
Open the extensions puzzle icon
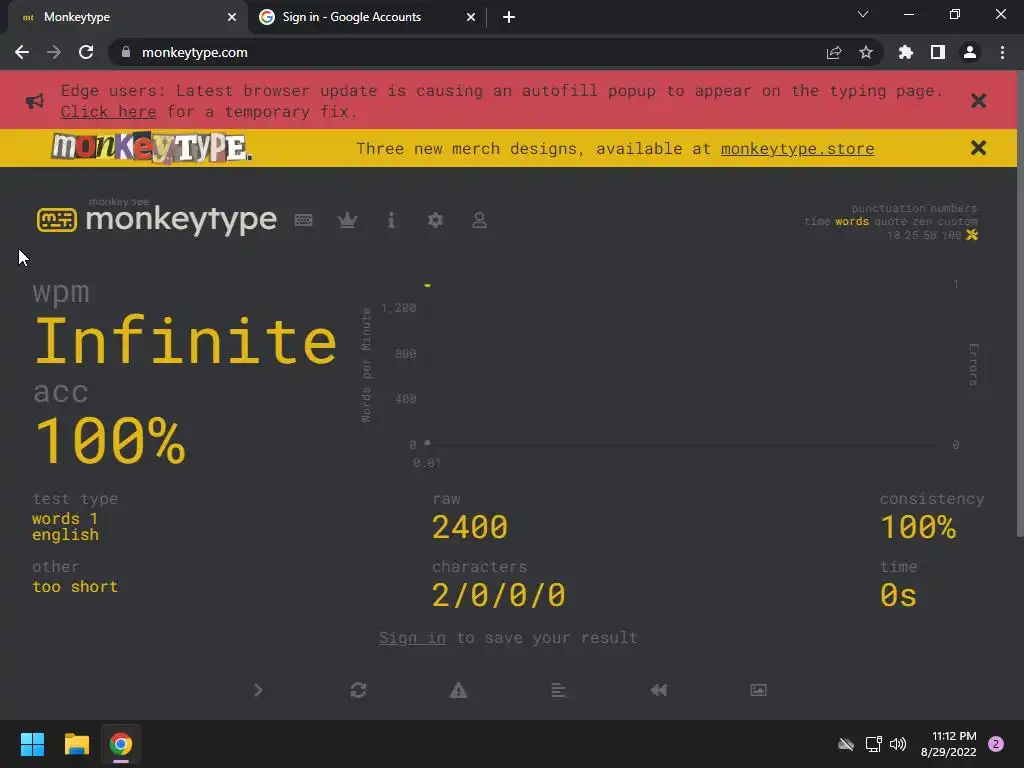906,52
